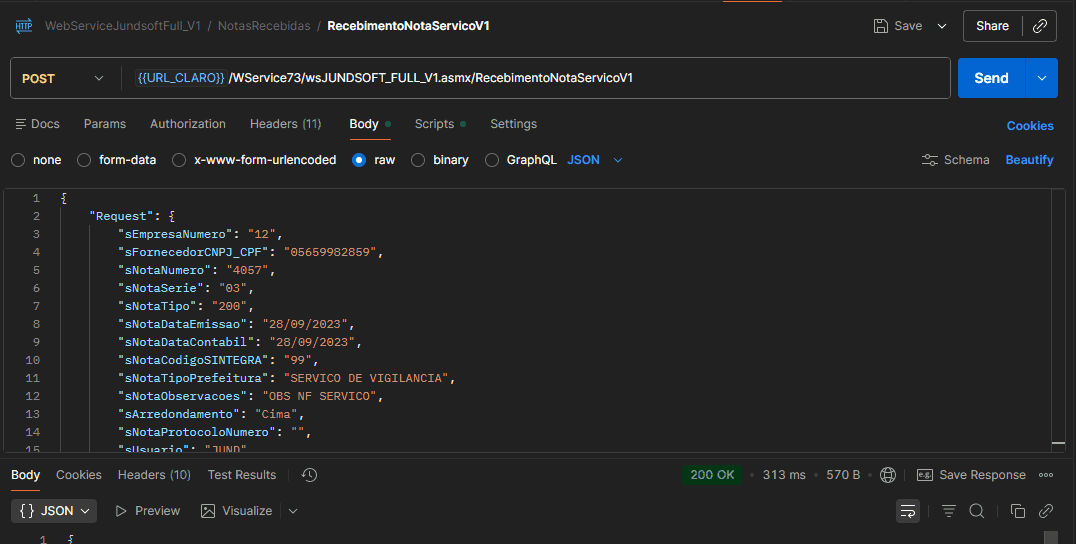This screenshot has width=1076, height=544.
Task: Copy response body using copy icon
Action: click(1018, 511)
